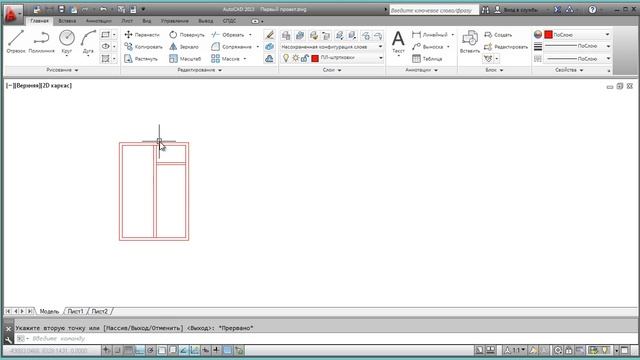Click the Растянуть stretch tool
This screenshot has height=360, width=640.
(x=141, y=59)
